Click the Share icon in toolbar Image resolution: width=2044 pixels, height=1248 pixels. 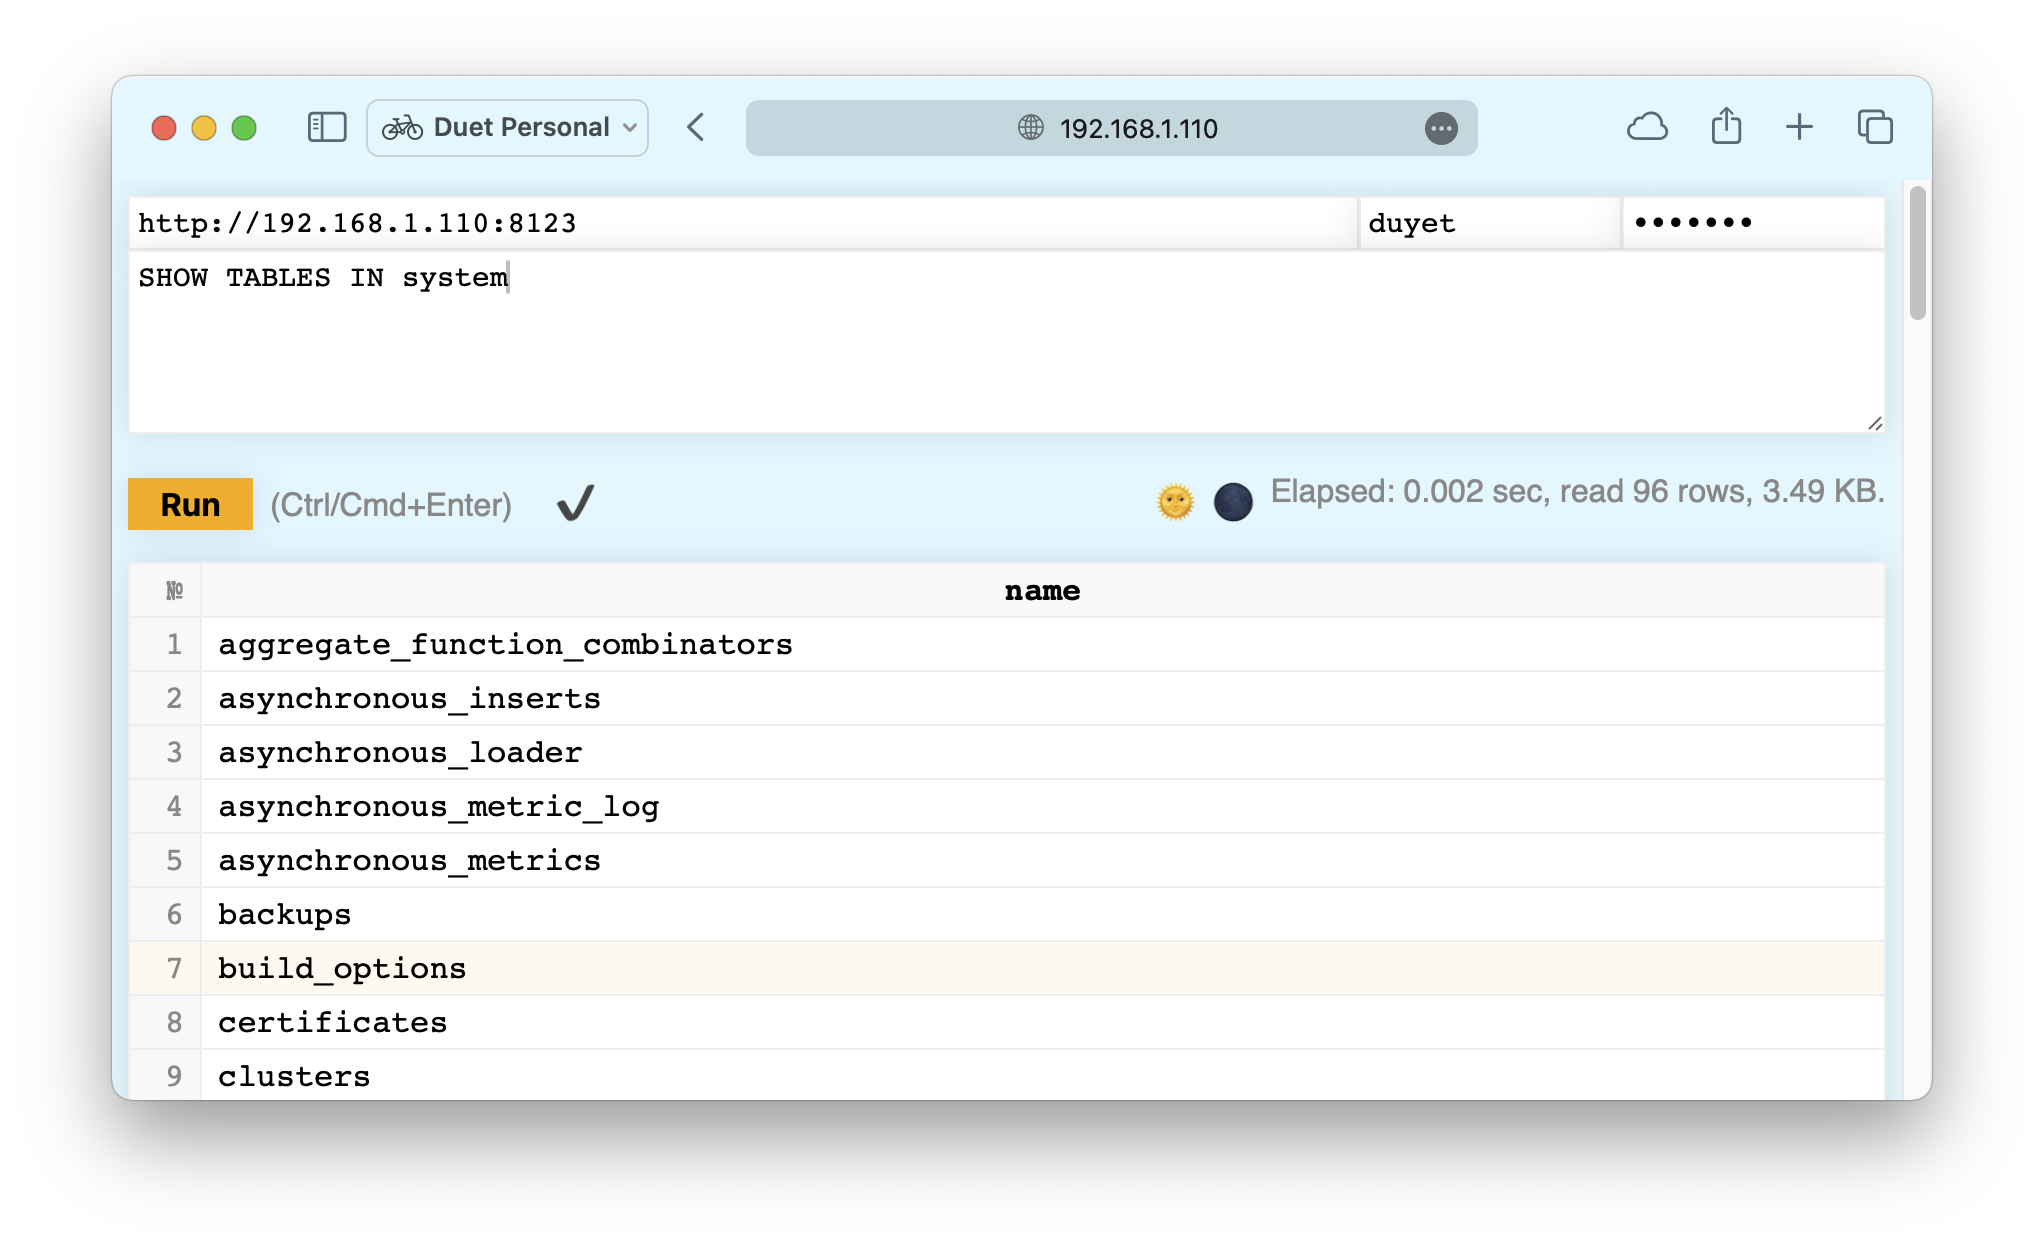[1726, 127]
